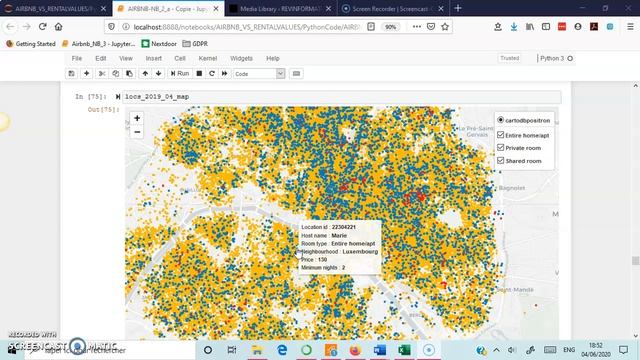The height and width of the screenshot is (360, 640).
Task: Toggle the Firefox sidebar icon
Action: (x=546, y=27)
